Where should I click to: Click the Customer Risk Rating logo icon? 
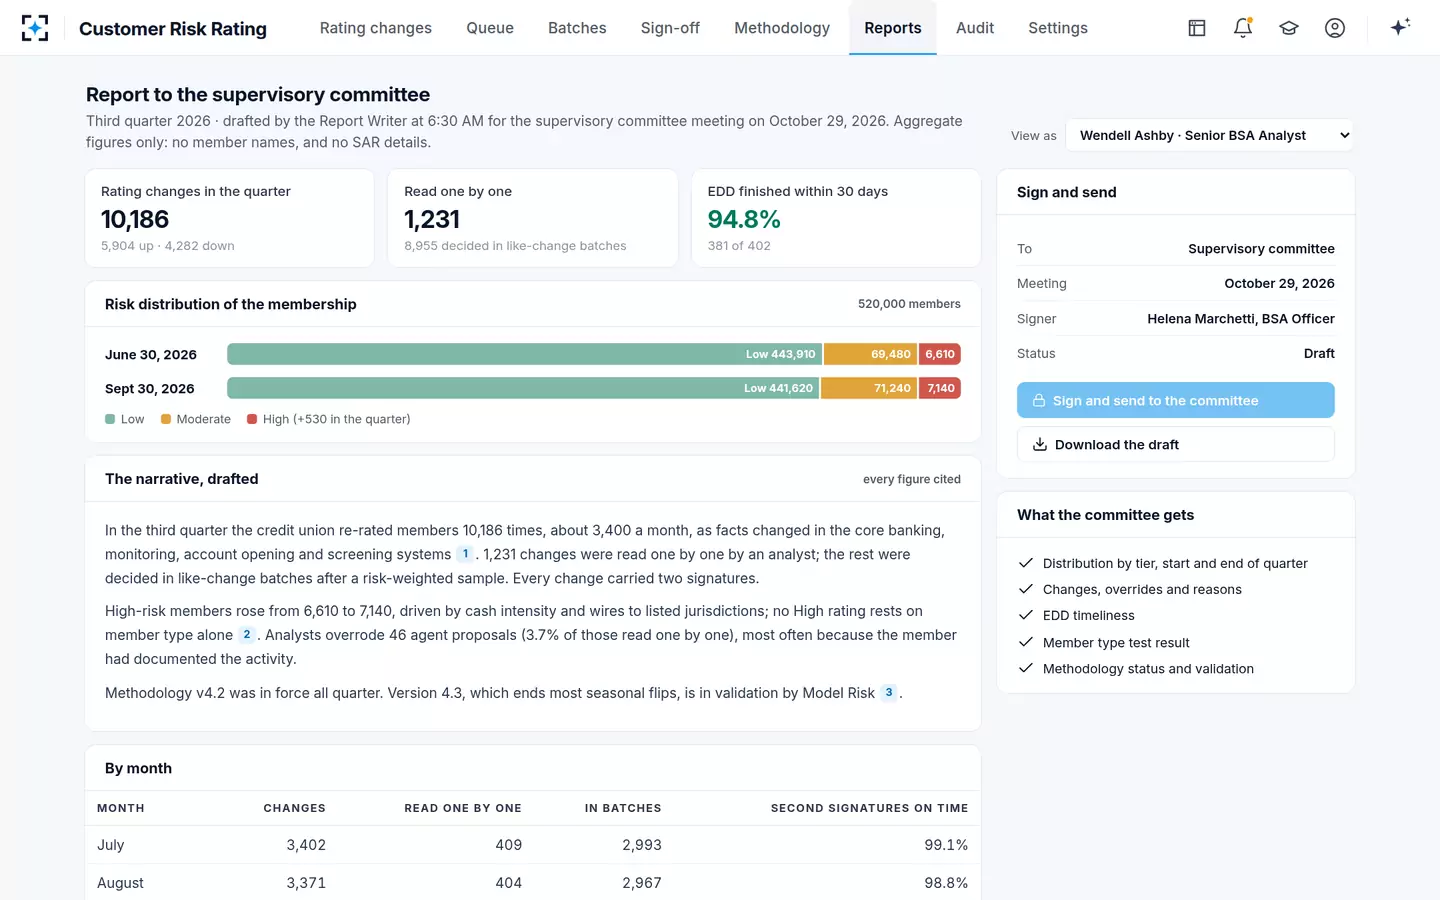[x=35, y=28]
